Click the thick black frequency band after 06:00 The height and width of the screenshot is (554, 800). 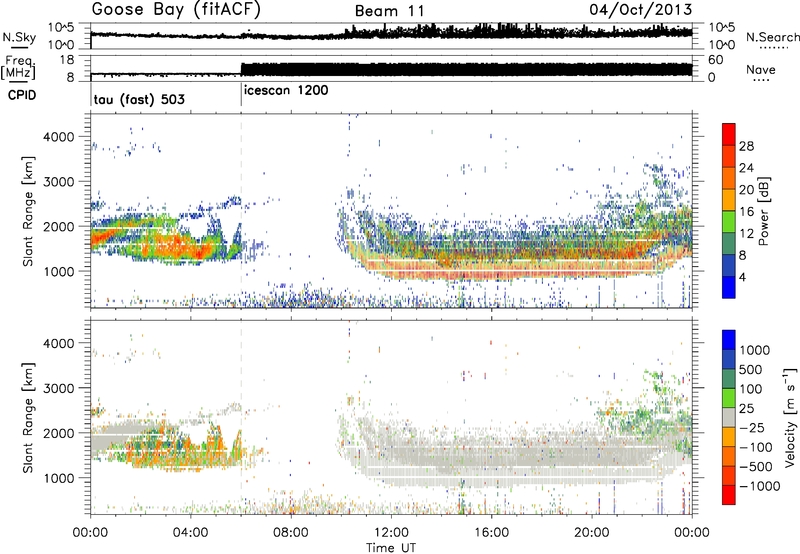pyautogui.click(x=466, y=70)
